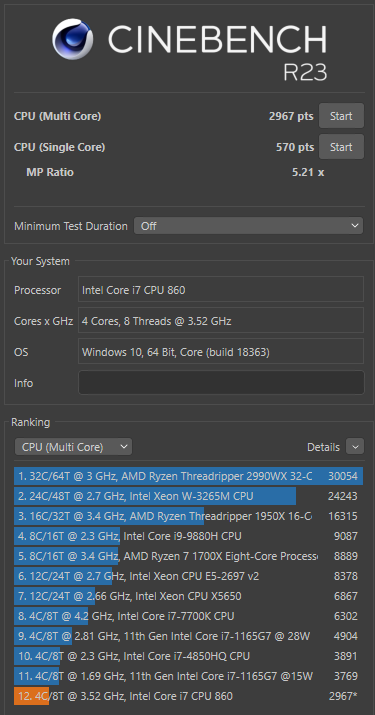Select the OS field showing Windows 10
Viewport: 375px width, 715px height.
(221, 352)
